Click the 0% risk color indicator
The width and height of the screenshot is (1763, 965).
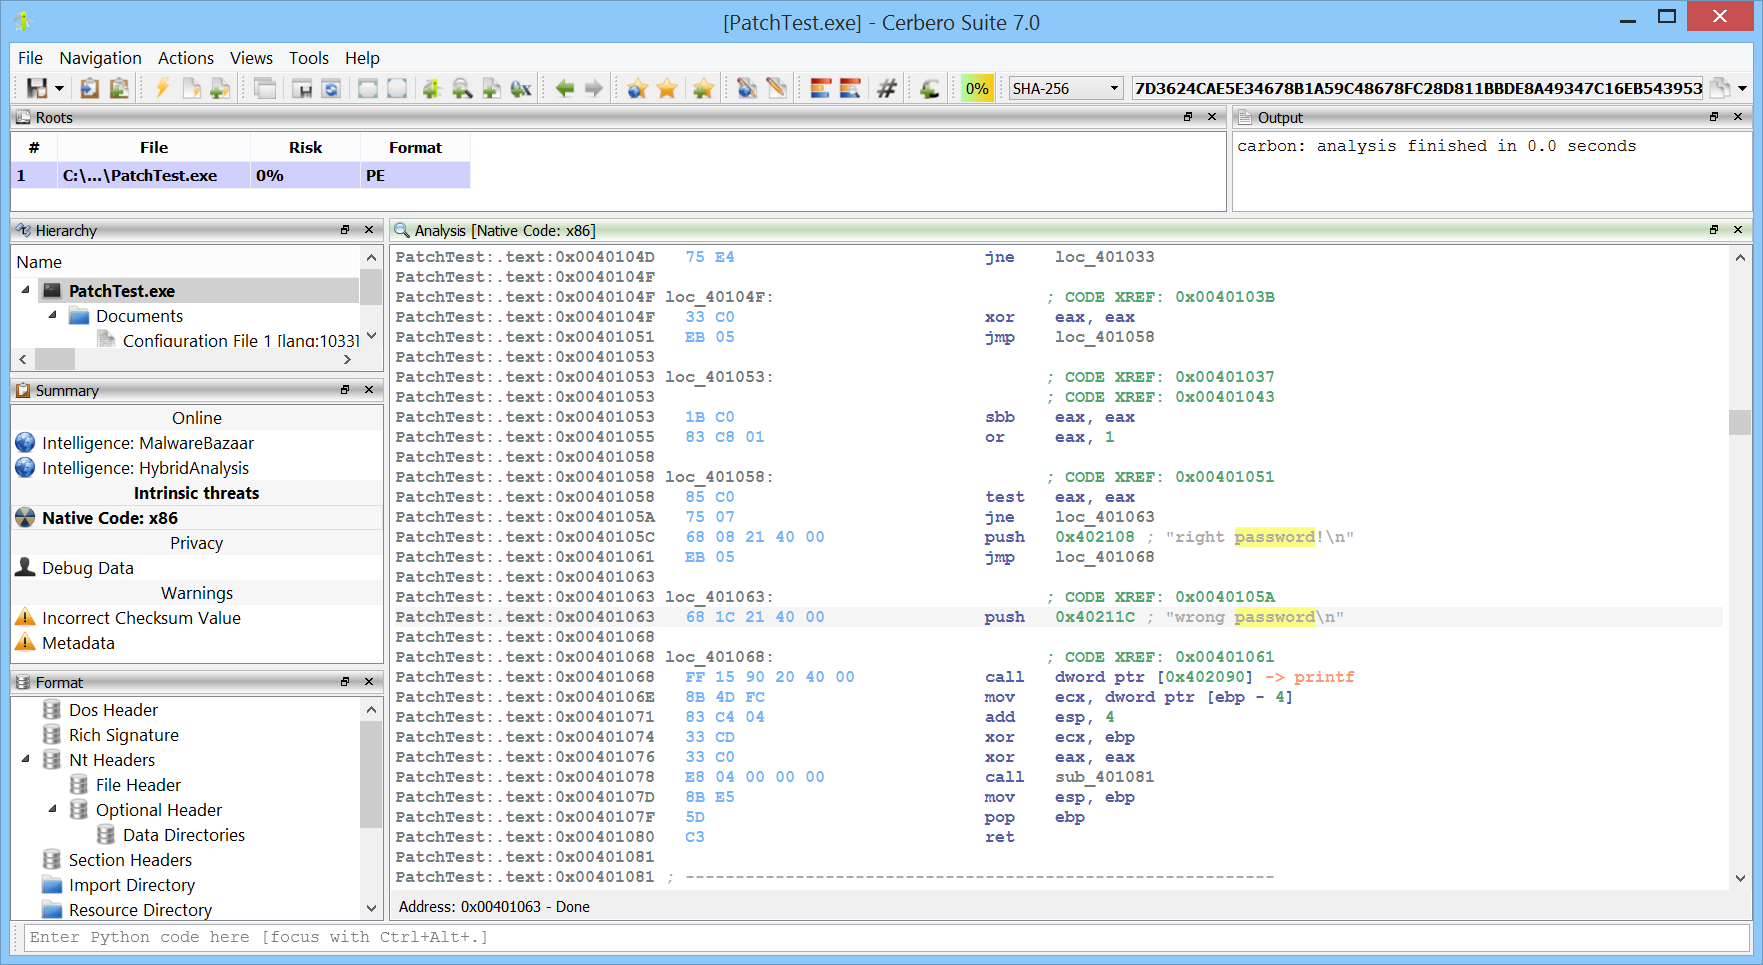click(x=977, y=89)
